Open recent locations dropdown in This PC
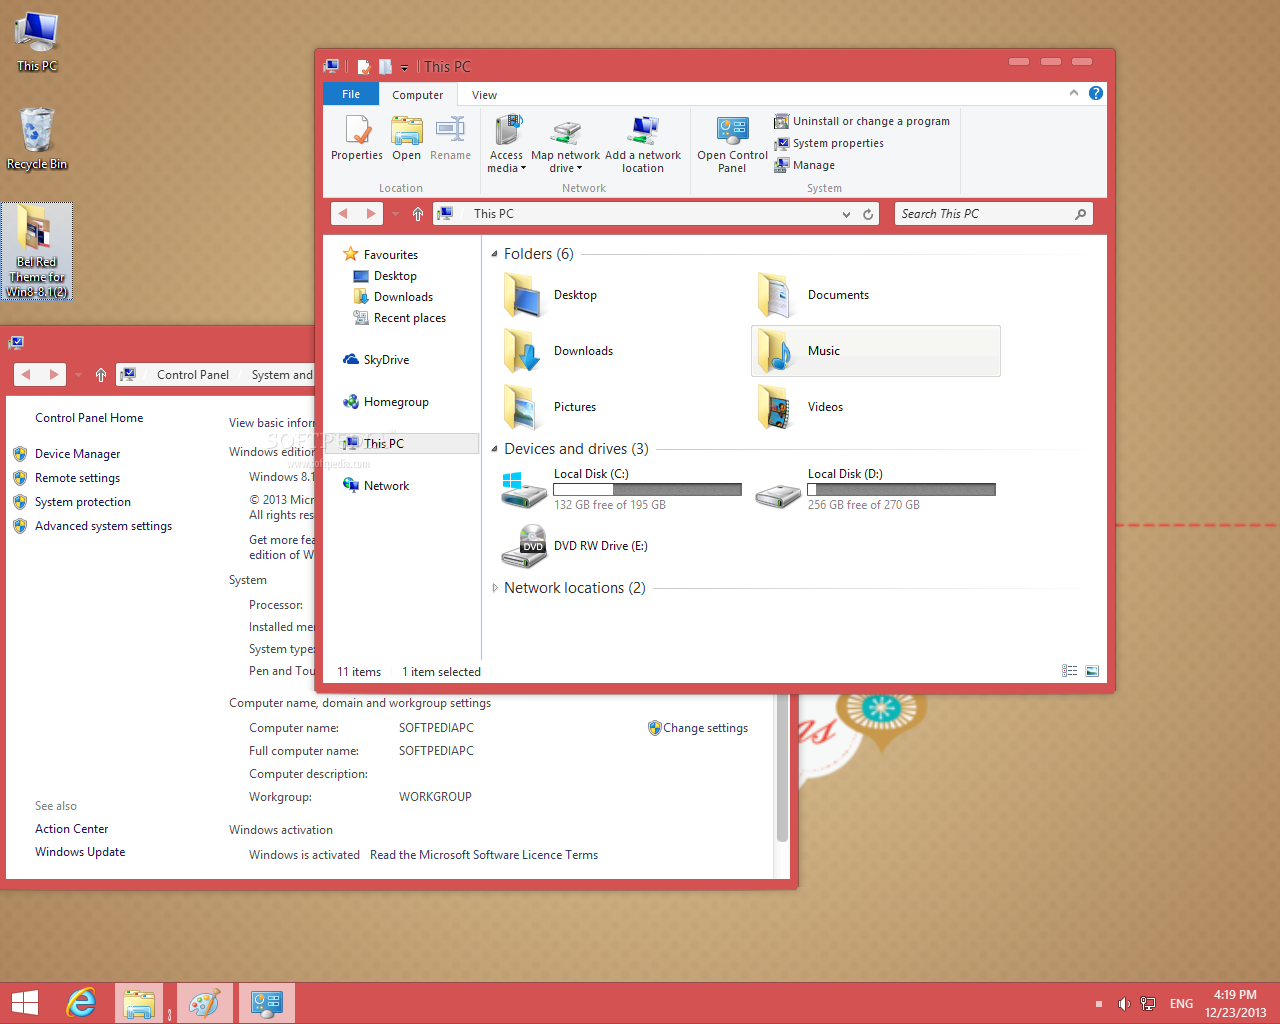Image resolution: width=1280 pixels, height=1024 pixels. coord(395,214)
